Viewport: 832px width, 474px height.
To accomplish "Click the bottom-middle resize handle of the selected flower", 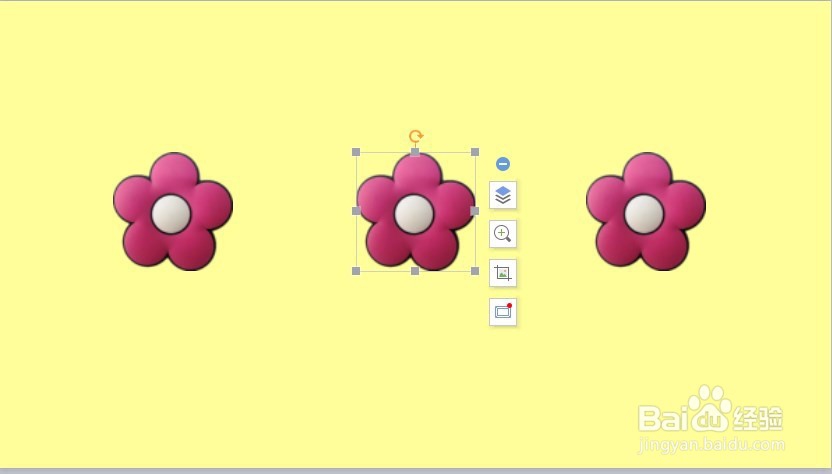I will (415, 271).
